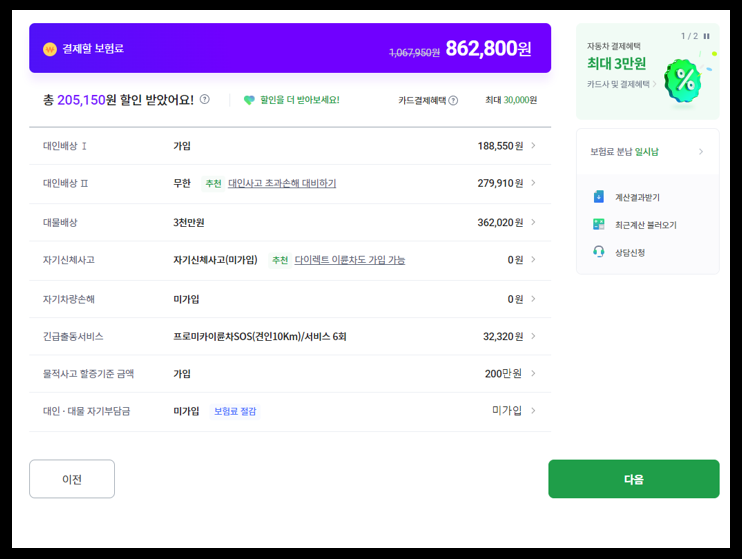This screenshot has width=742, height=559.
Task: Click the 32,320원 amount
Action: [503, 337]
